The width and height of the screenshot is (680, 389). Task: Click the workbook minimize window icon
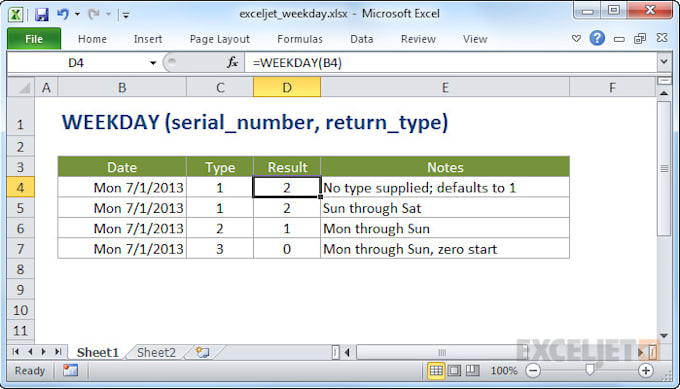pyautogui.click(x=619, y=39)
